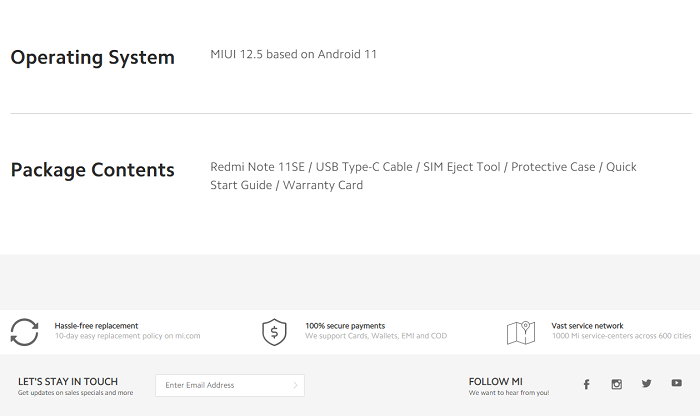Click the Operating System section title
The height and width of the screenshot is (416, 700).
click(x=92, y=58)
